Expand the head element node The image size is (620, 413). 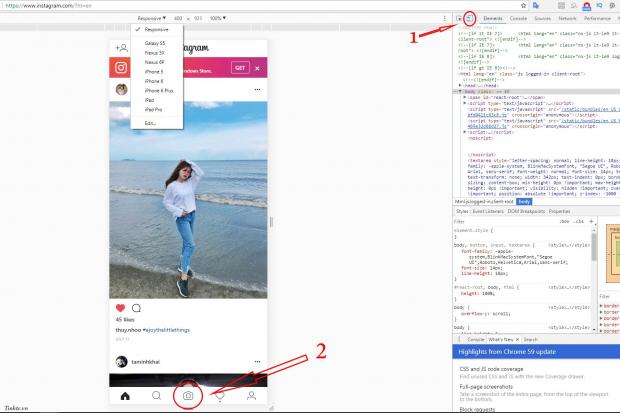coord(460,85)
